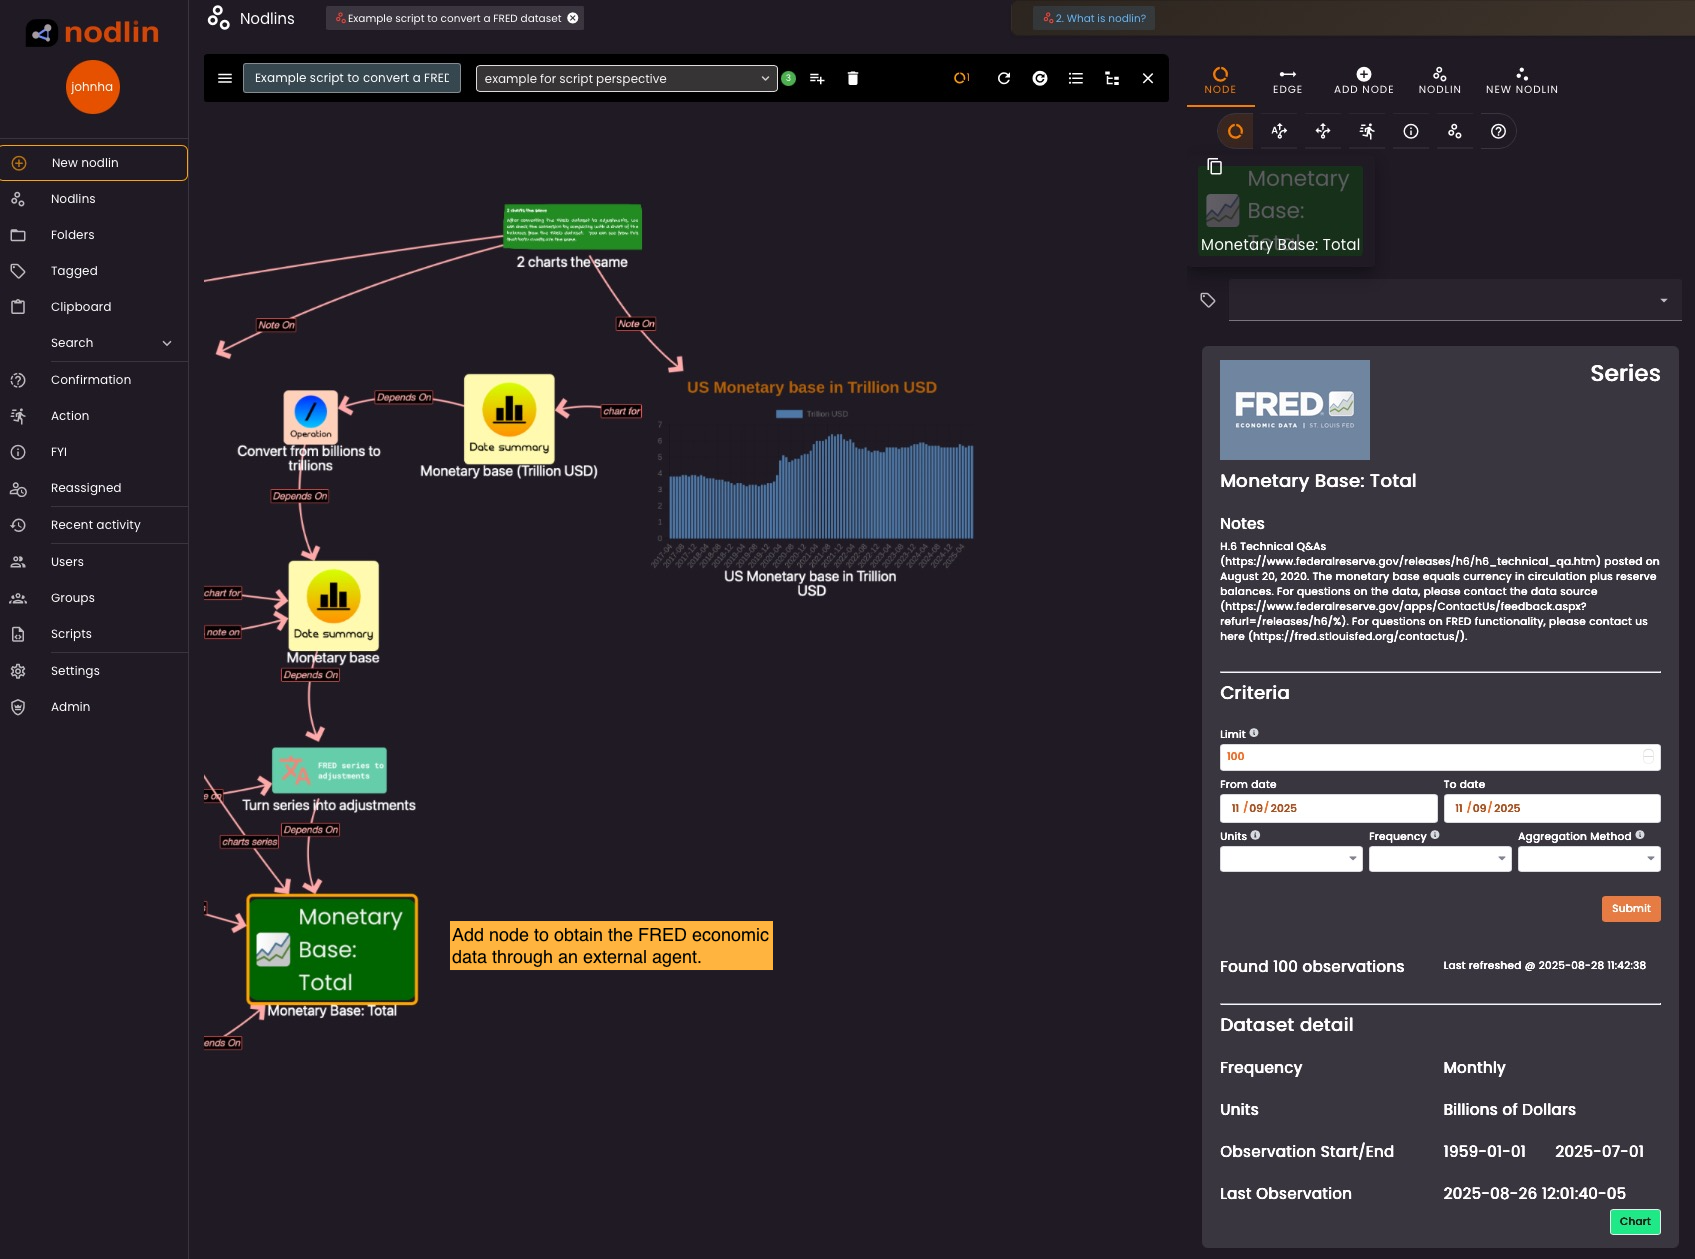Open the hamburger menu in canvas toolbar

[225, 78]
